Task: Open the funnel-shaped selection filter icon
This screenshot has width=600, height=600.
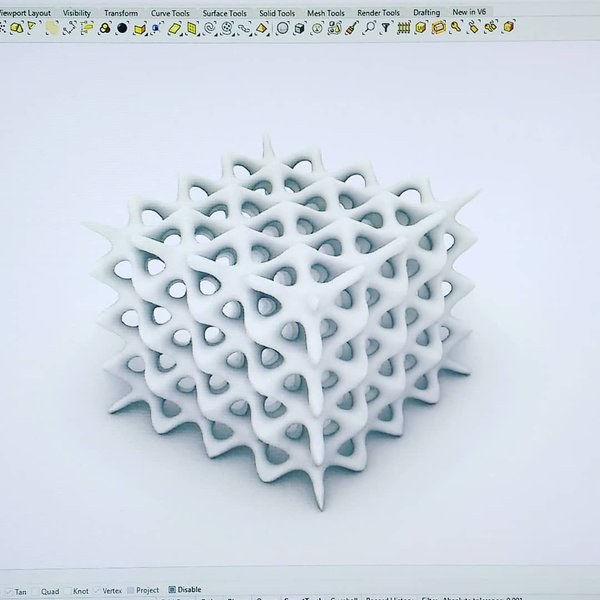Action: coord(386,28)
